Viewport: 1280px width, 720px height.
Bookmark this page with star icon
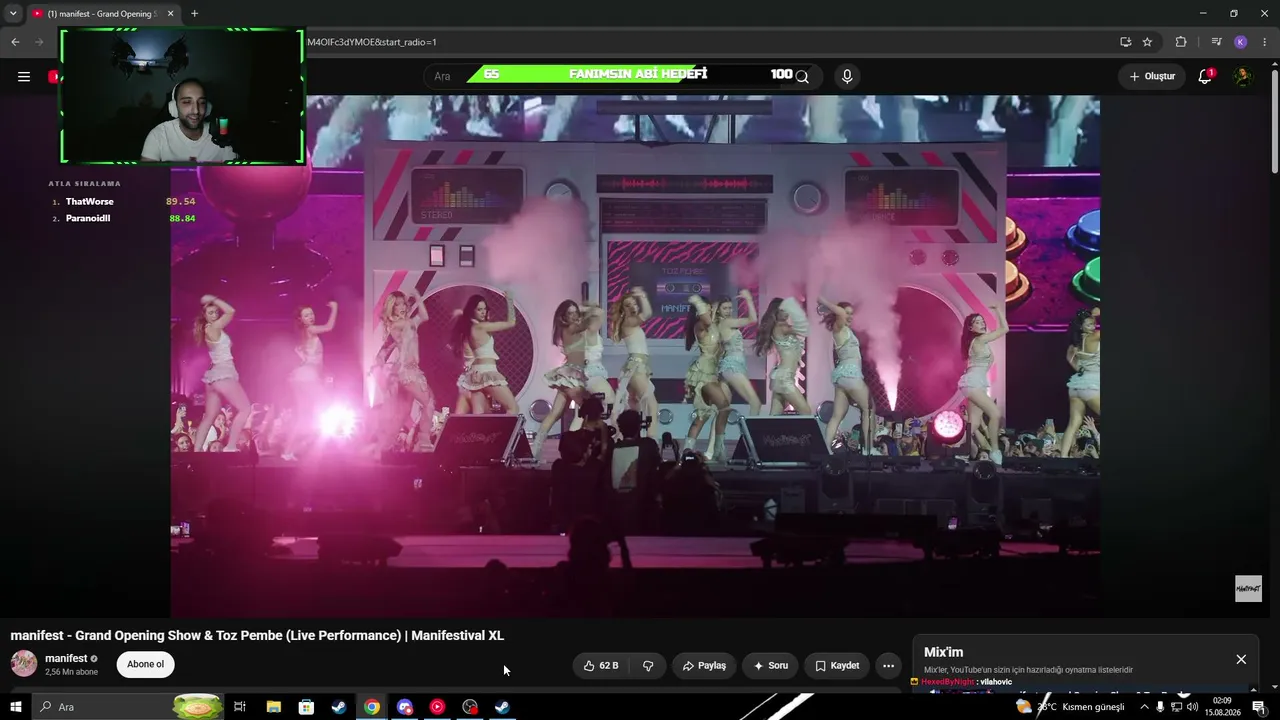click(x=1147, y=42)
